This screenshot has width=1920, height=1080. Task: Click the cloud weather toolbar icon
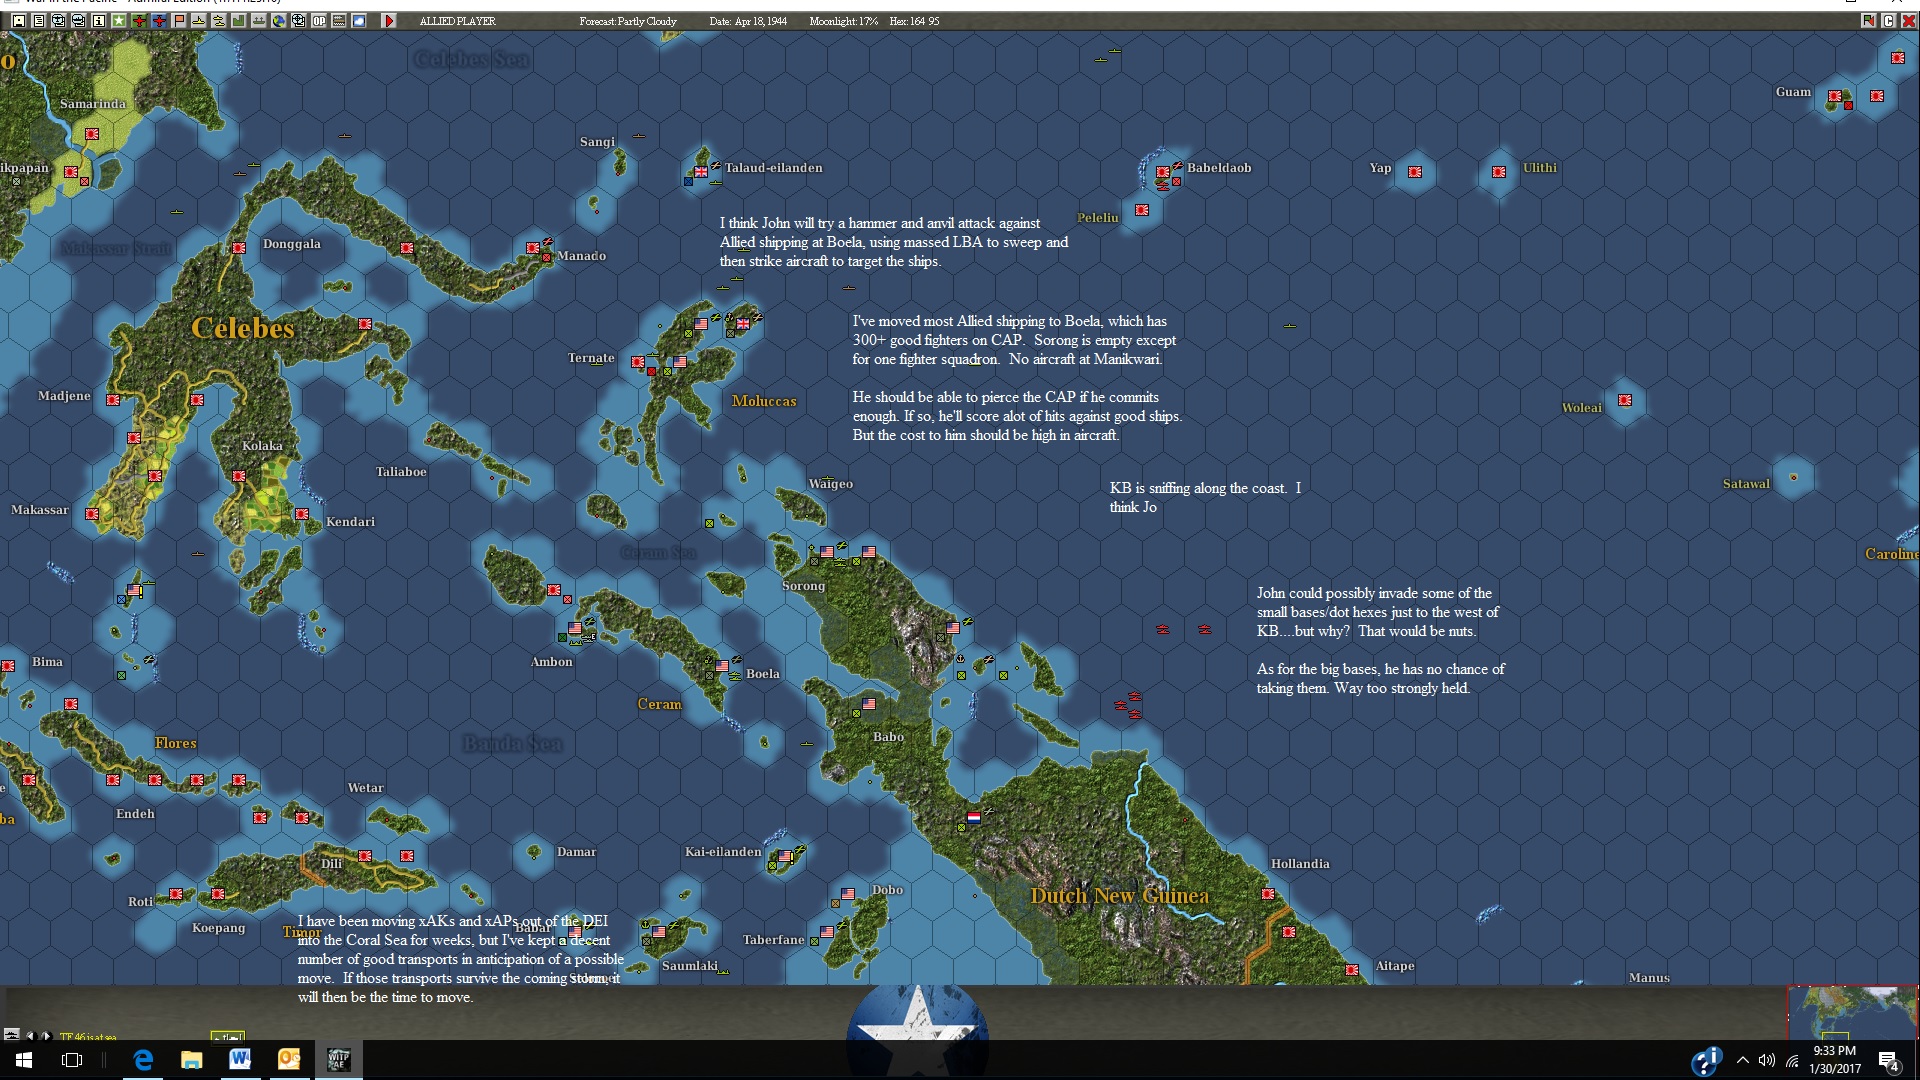point(359,20)
